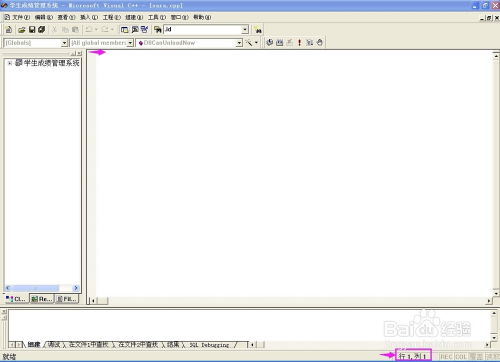Toggle the breakpoint hand icon

point(320,42)
